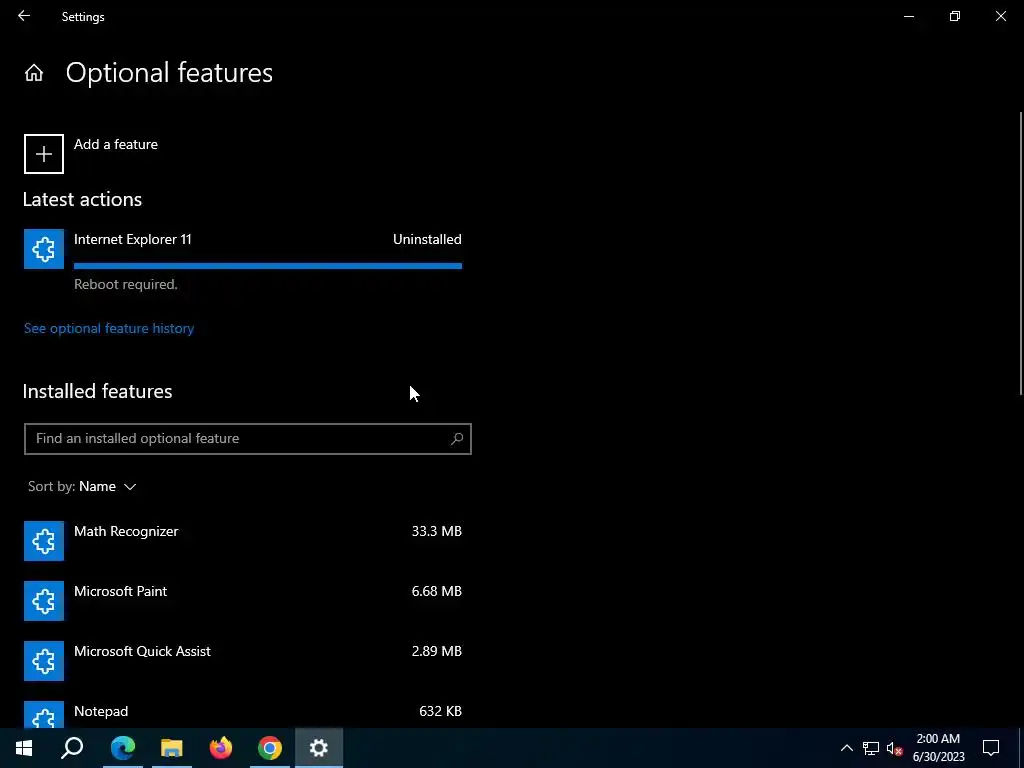Click the 6.68 MB size value
The width and height of the screenshot is (1024, 768).
436,591
